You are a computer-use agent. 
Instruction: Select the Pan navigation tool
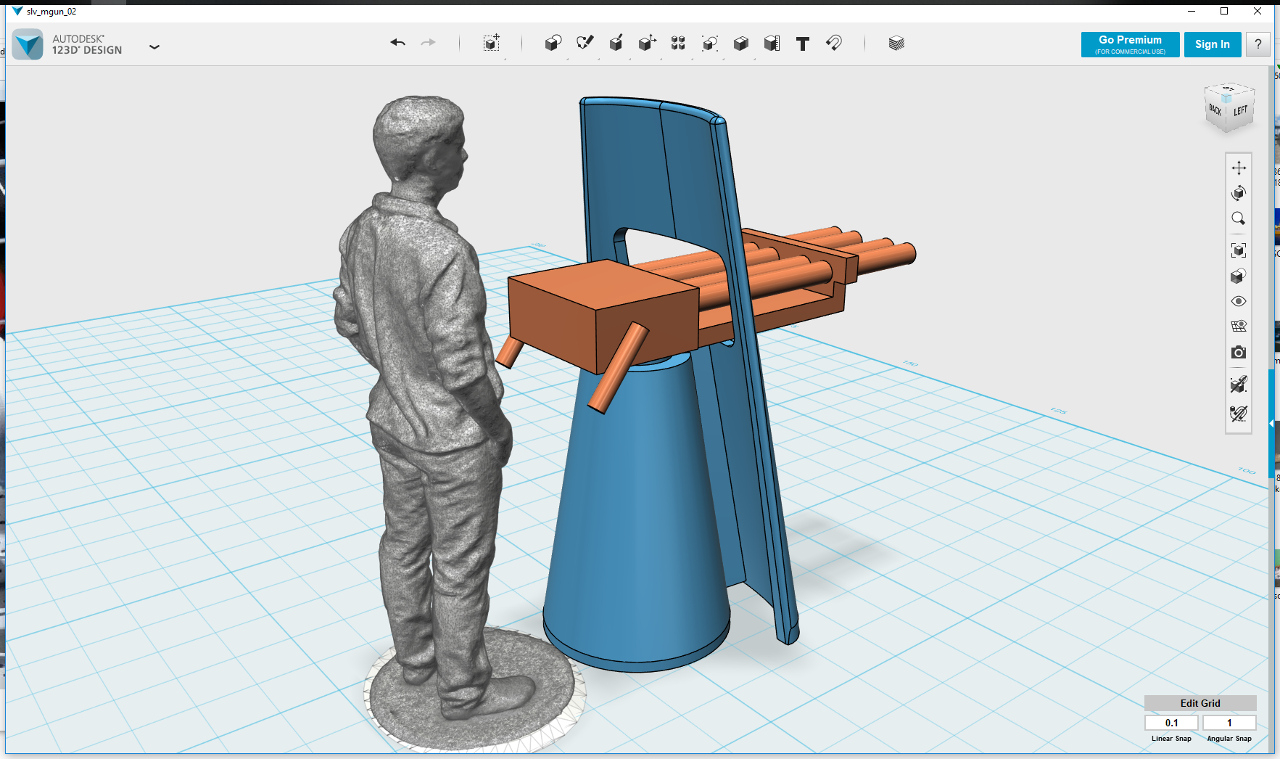click(1239, 167)
